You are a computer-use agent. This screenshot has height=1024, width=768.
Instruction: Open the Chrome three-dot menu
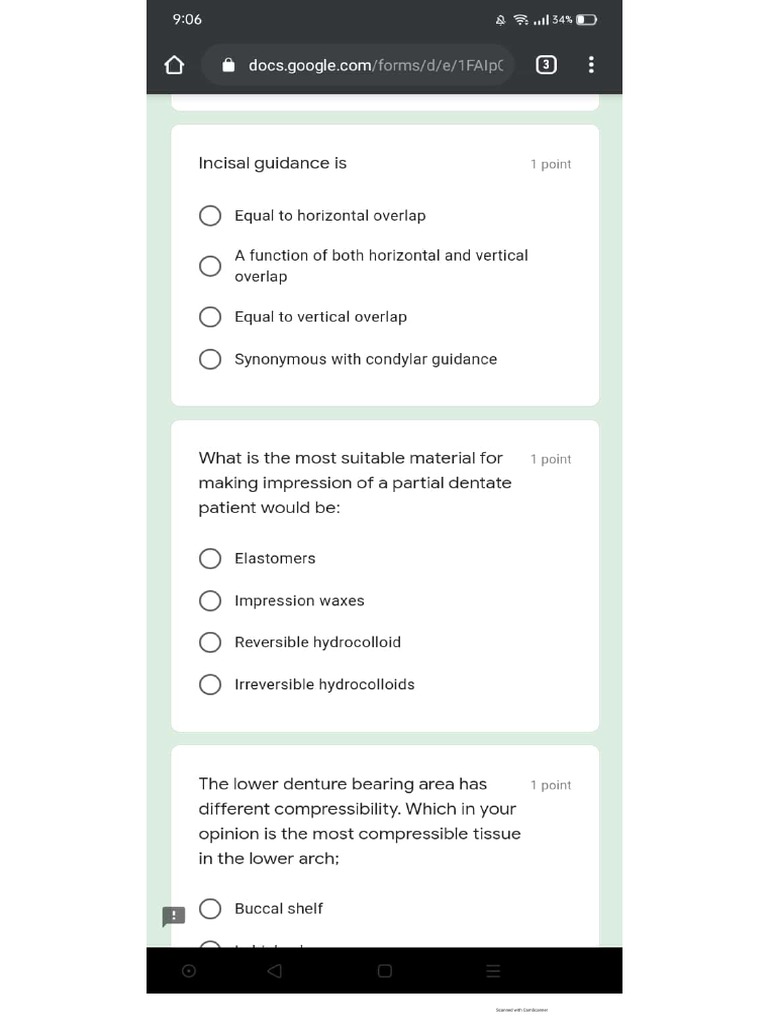pos(591,65)
